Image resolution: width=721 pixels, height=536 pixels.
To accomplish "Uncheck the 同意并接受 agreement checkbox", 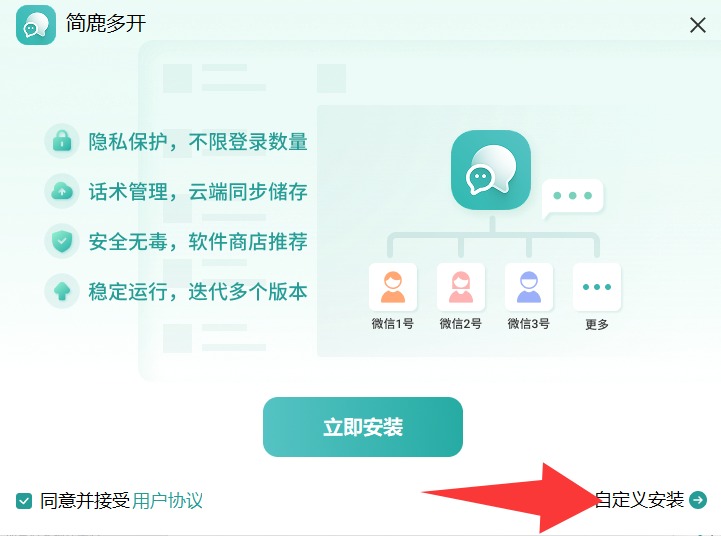I will point(24,501).
